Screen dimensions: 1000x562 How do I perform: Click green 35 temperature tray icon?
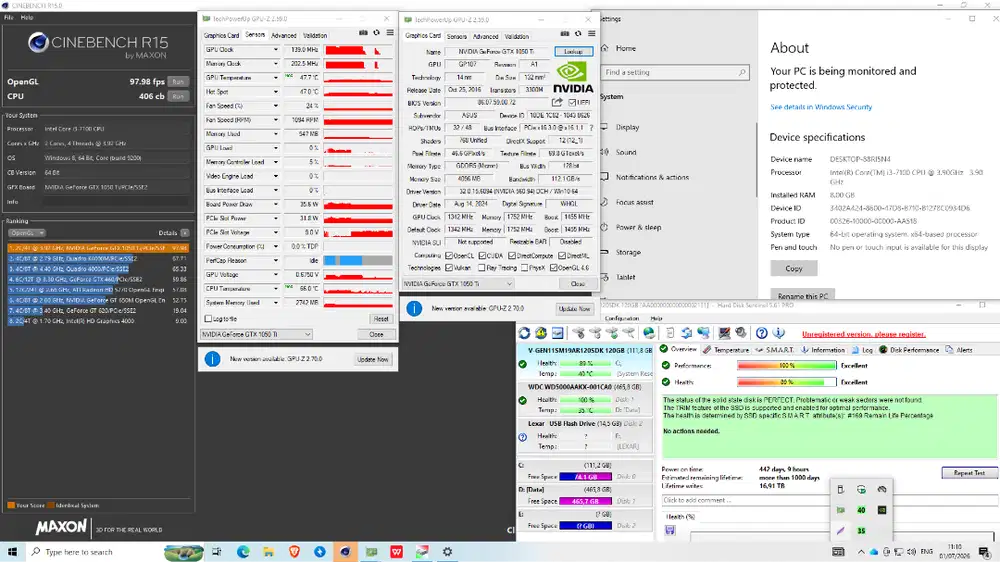click(861, 531)
